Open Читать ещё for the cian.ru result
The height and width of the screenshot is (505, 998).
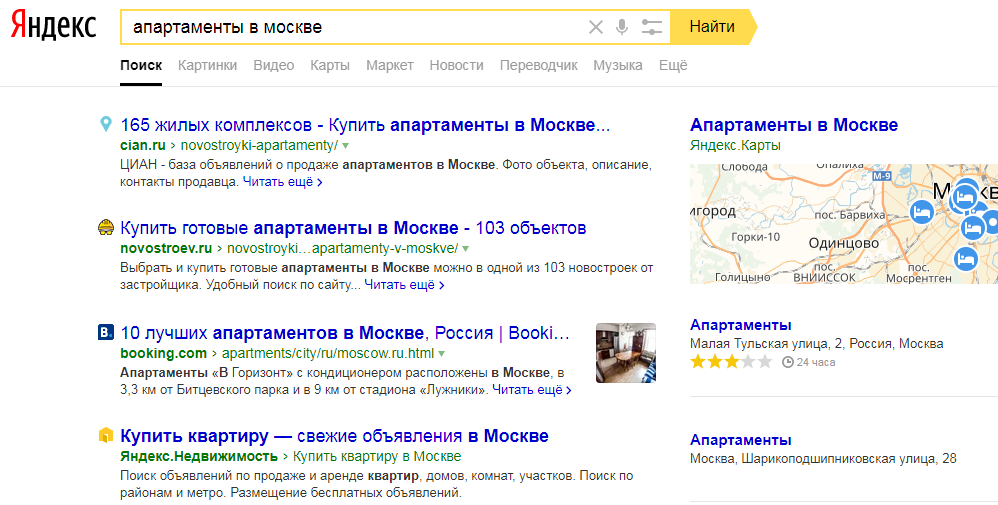point(283,182)
